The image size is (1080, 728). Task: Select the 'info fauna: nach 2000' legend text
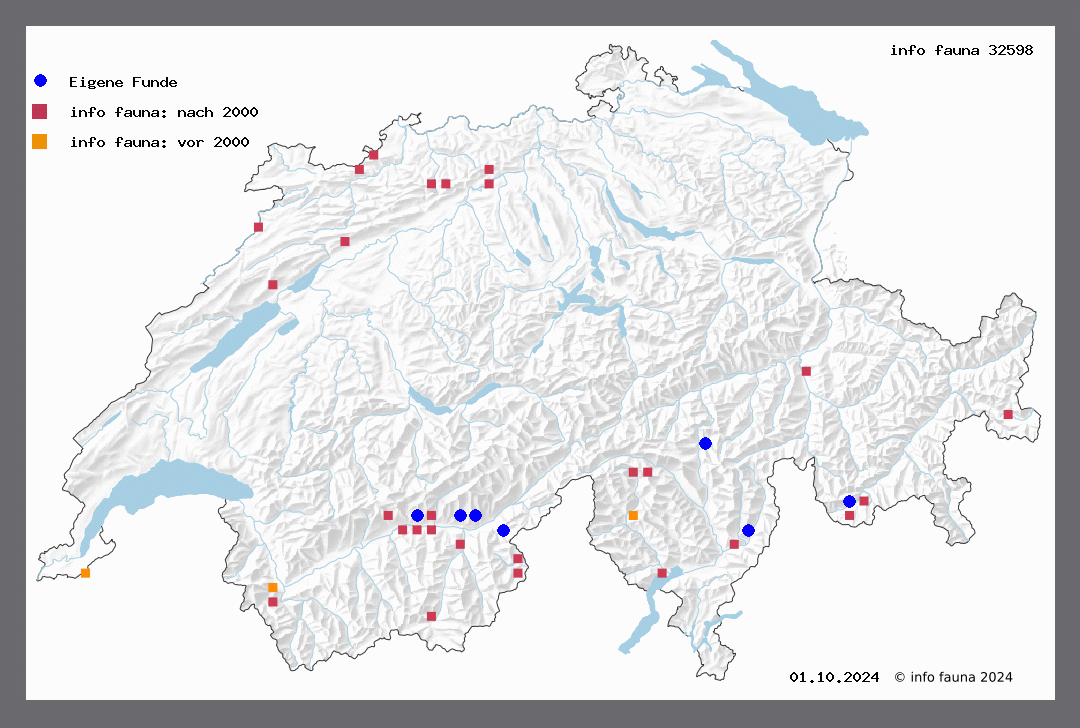click(164, 112)
